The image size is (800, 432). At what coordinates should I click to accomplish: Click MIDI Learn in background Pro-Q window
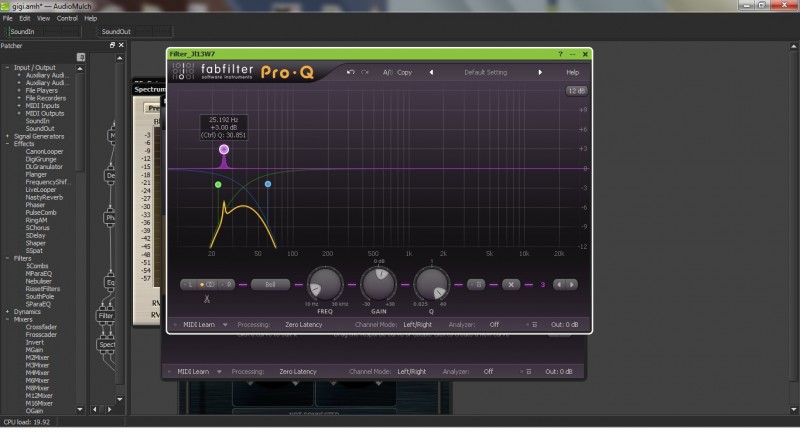193,372
